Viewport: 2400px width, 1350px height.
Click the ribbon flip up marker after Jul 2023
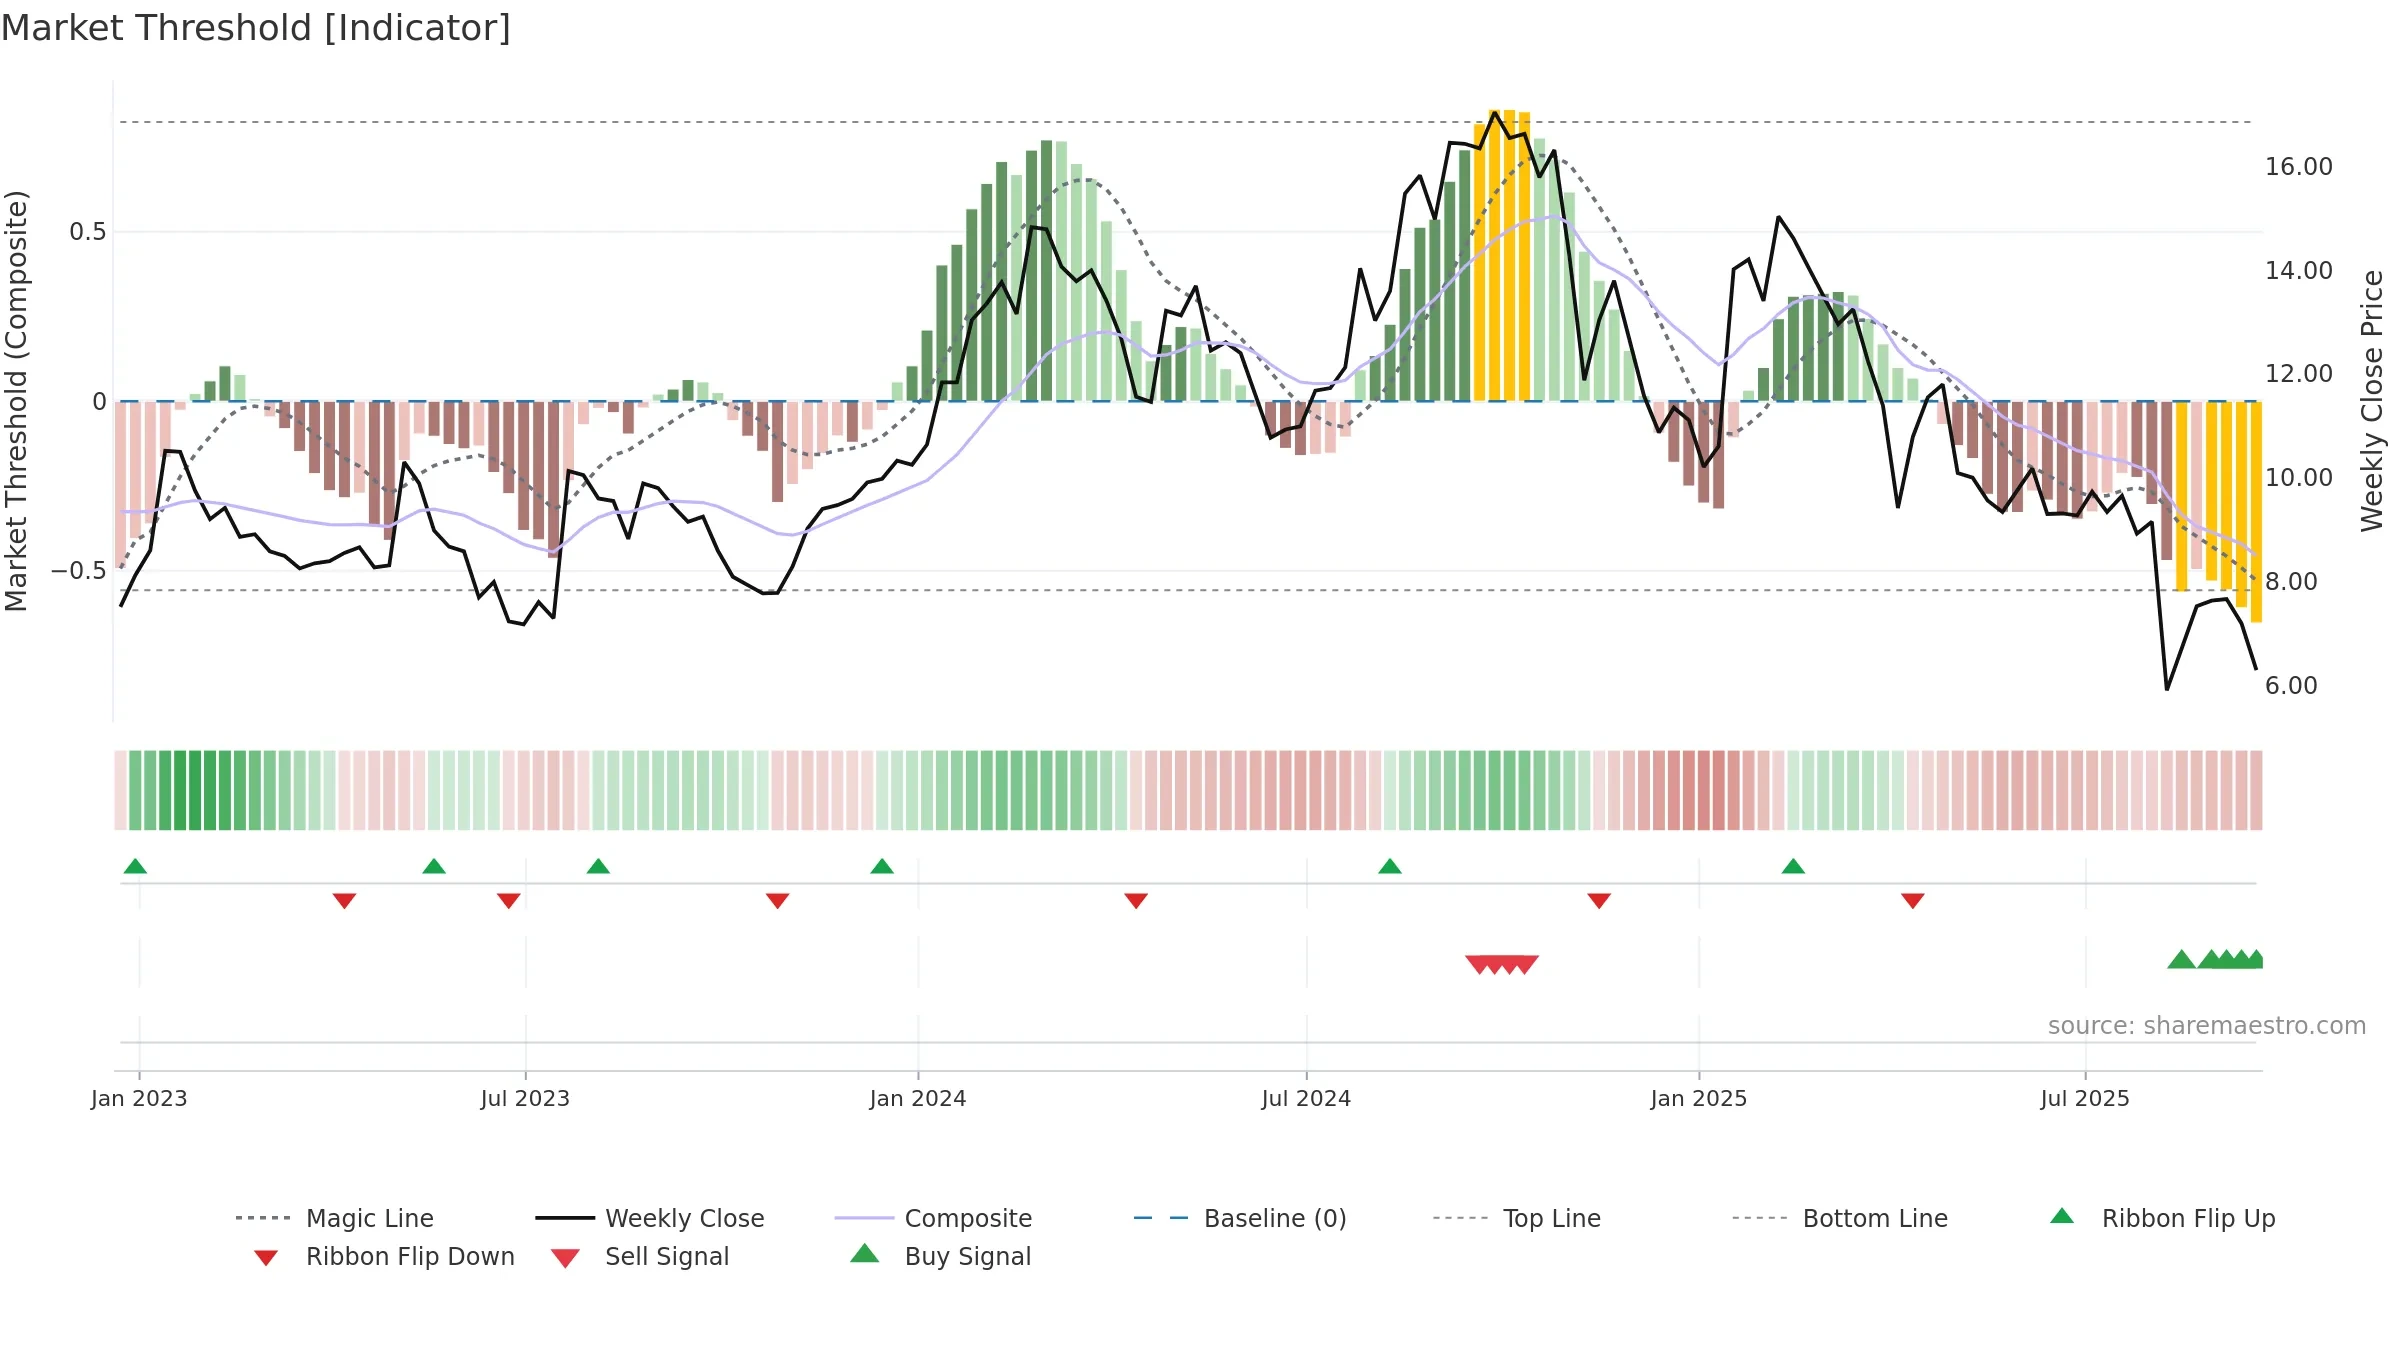click(598, 866)
